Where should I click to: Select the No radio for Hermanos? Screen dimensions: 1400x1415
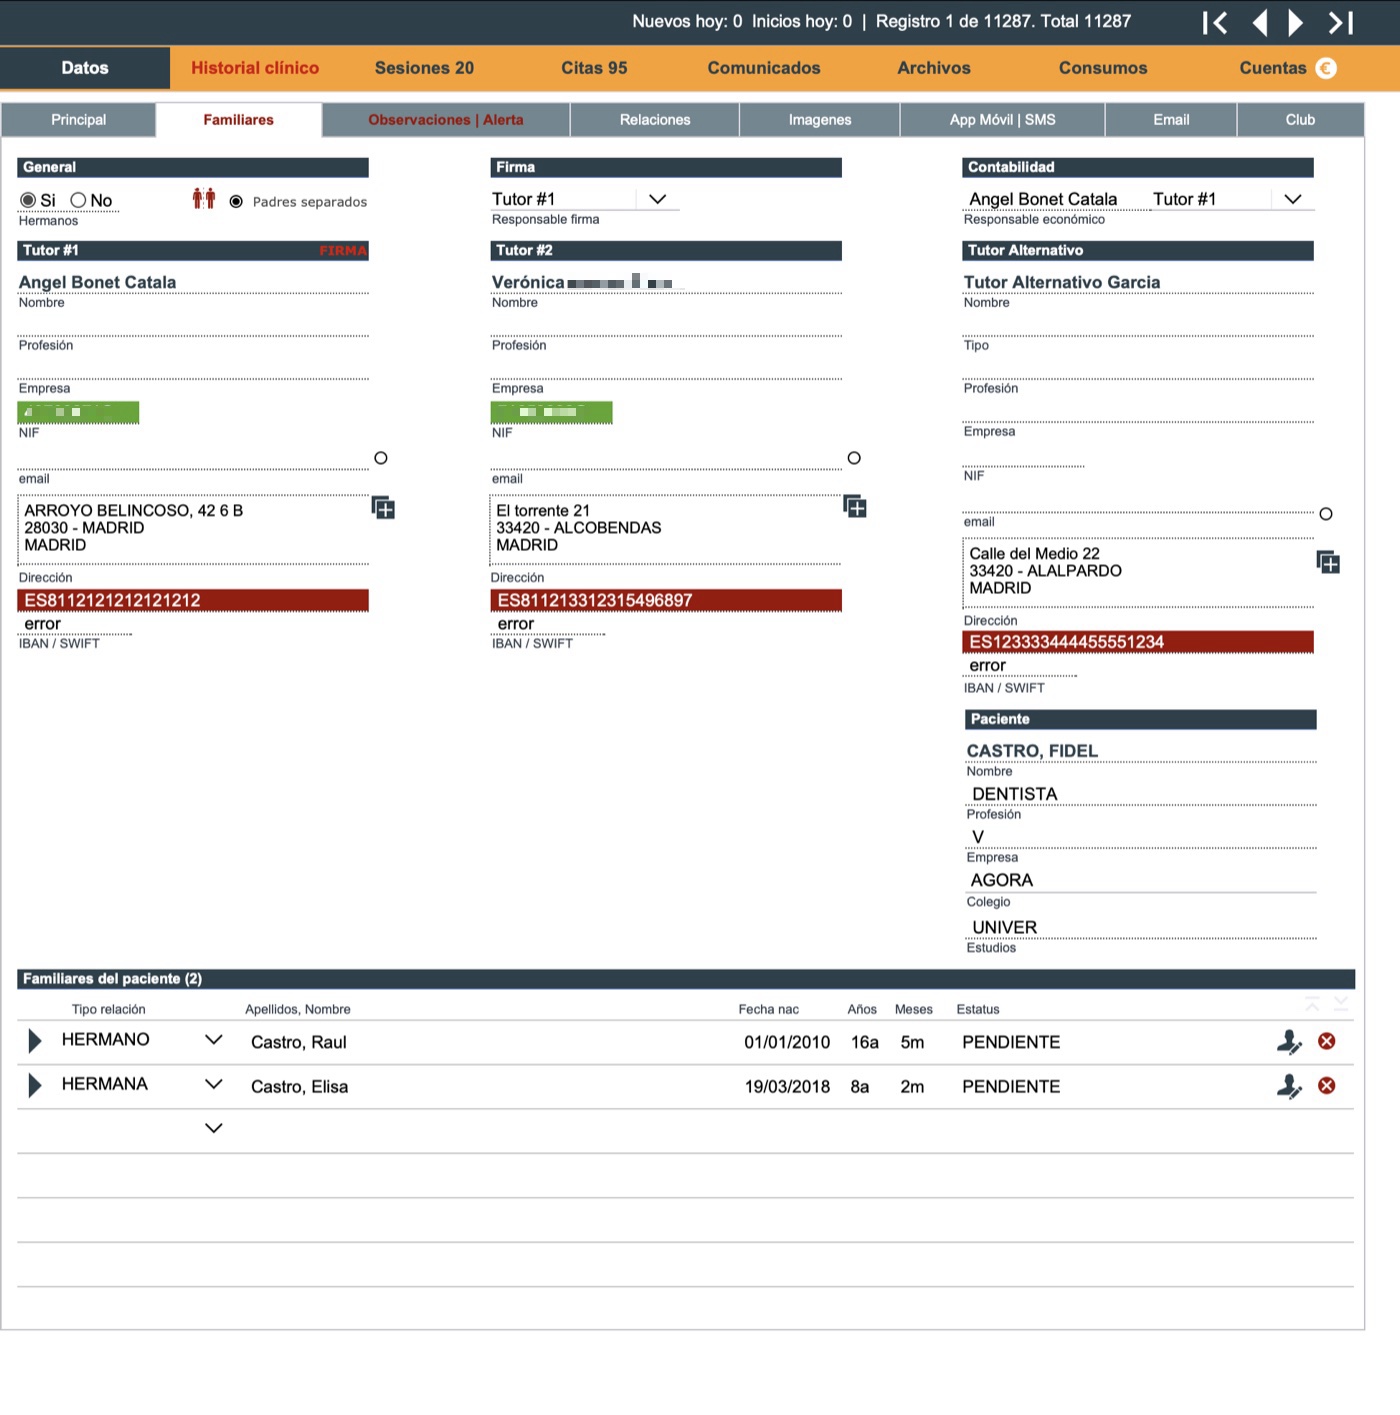click(x=78, y=200)
